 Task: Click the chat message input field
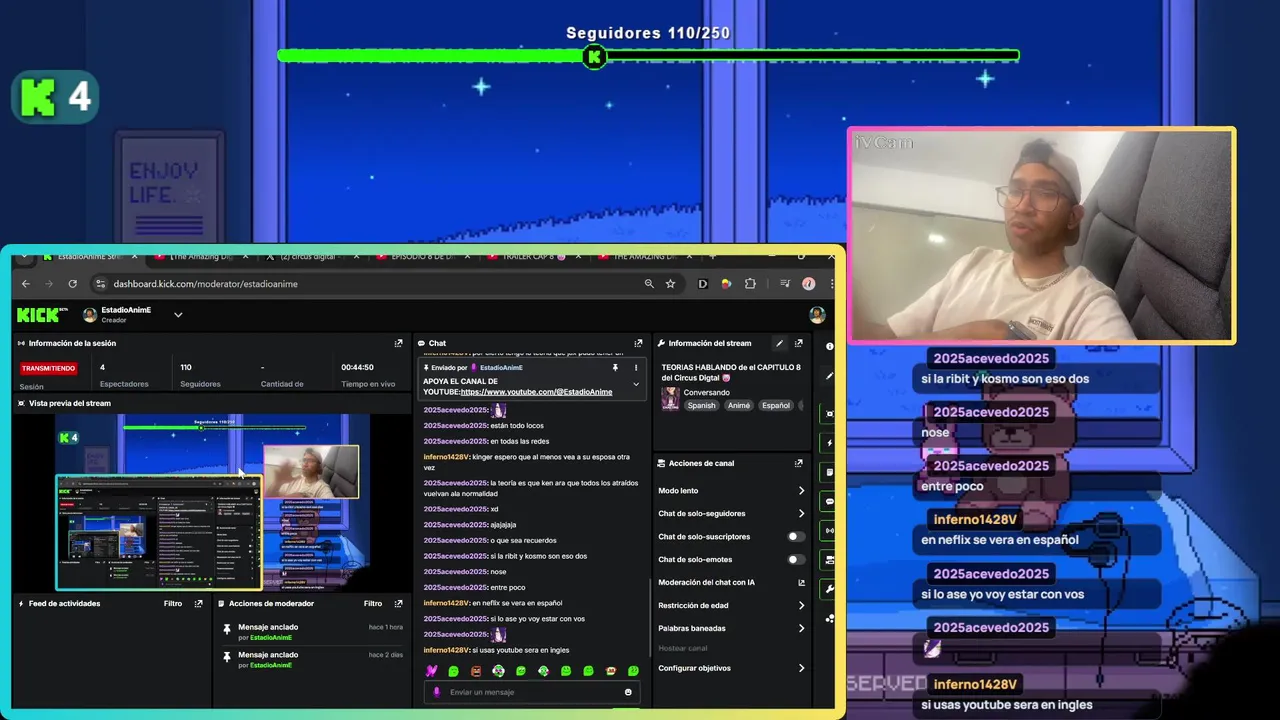point(530,692)
